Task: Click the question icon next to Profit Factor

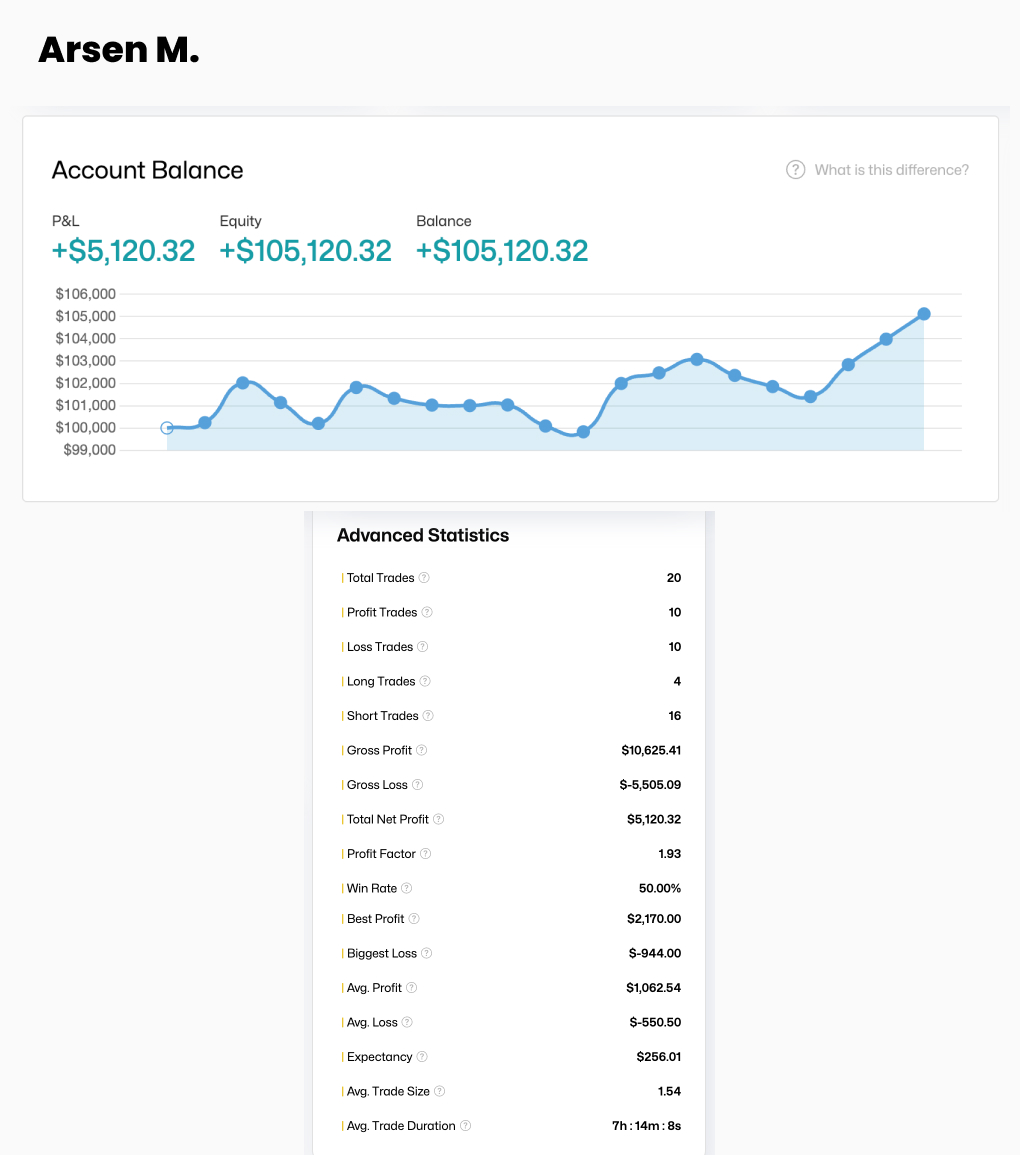Action: [425, 854]
